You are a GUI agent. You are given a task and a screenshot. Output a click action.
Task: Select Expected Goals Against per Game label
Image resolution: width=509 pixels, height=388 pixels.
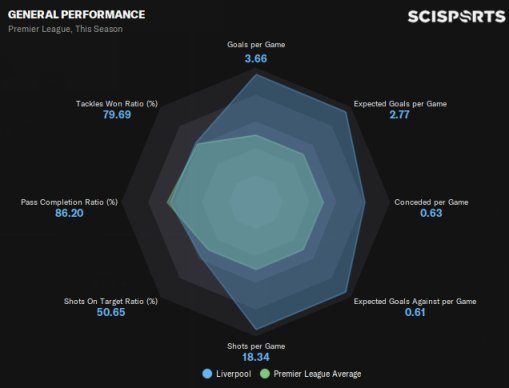pos(415,301)
